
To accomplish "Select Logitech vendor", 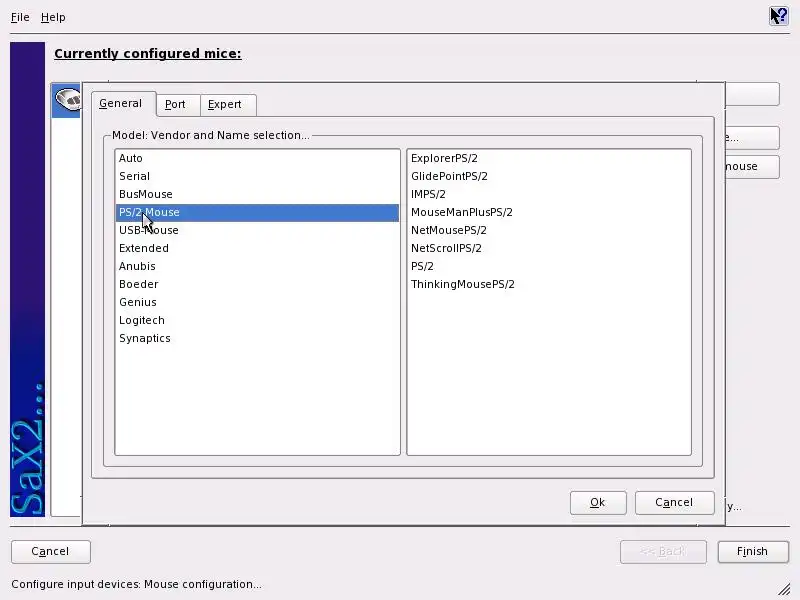I will point(257,320).
